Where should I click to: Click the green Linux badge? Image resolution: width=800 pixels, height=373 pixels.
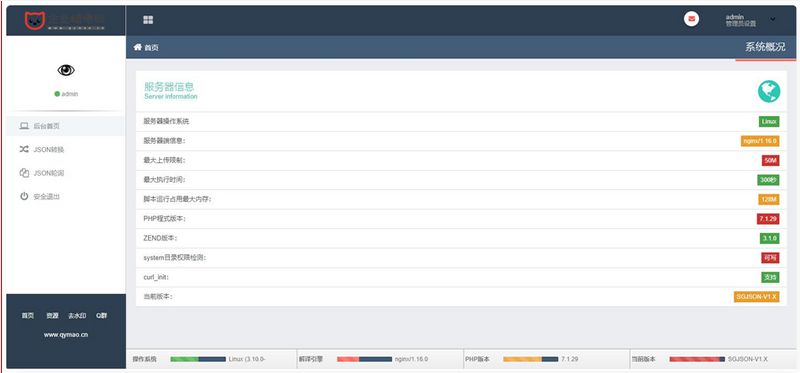coord(769,121)
